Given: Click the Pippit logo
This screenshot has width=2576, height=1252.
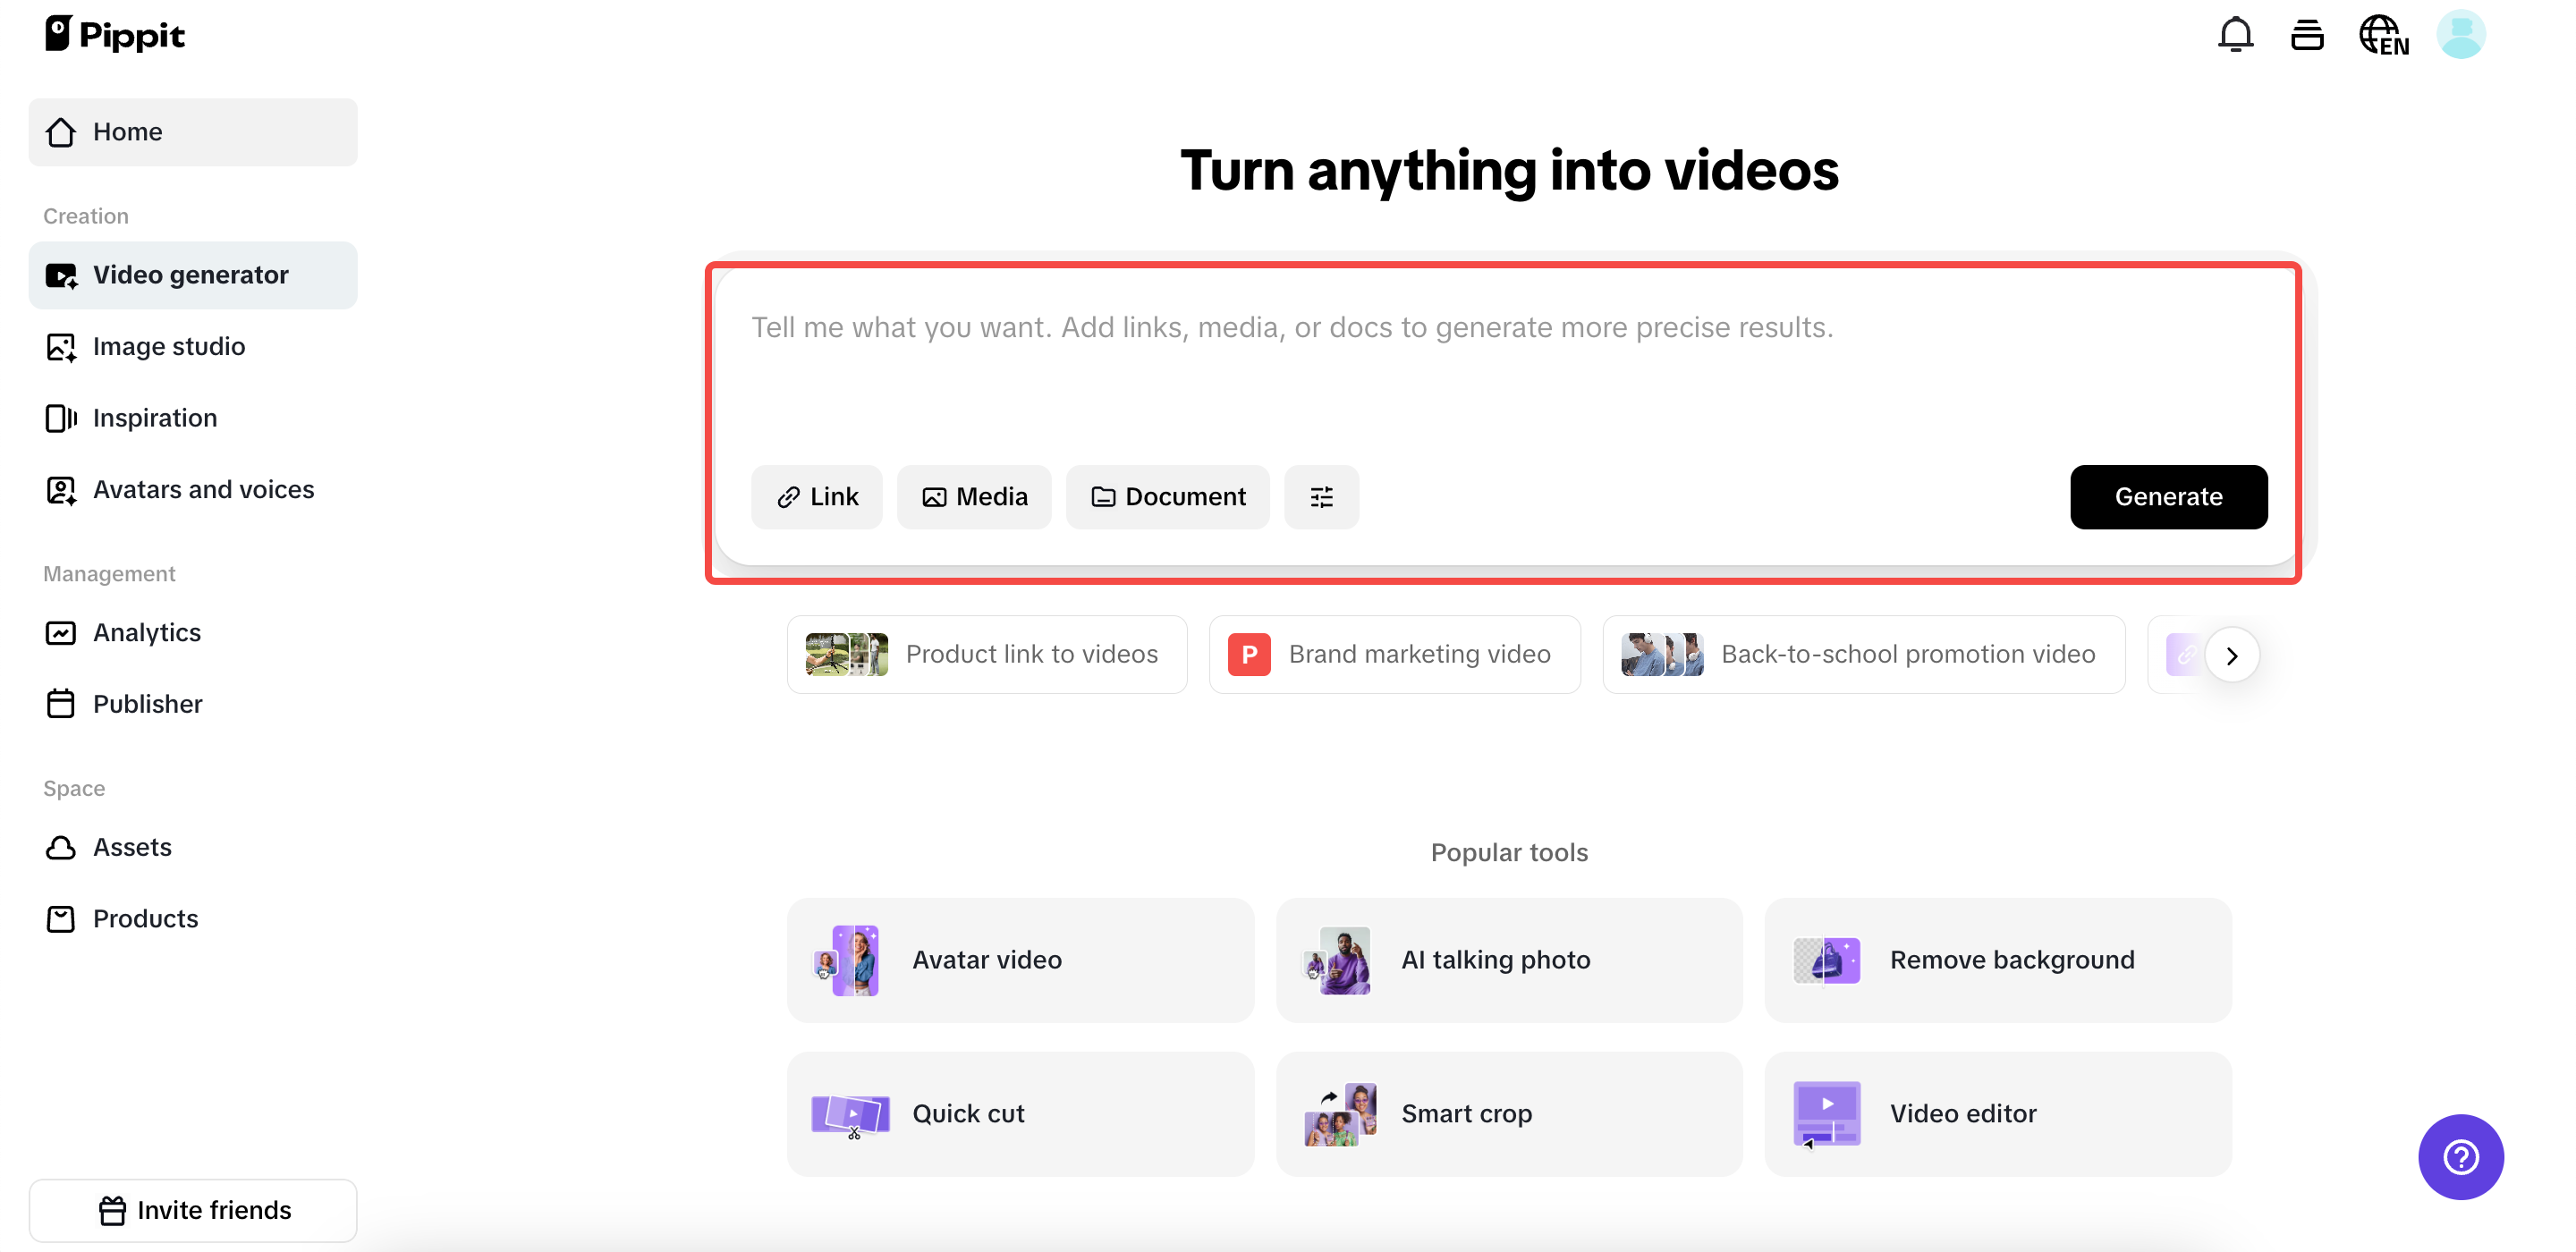Looking at the screenshot, I should pyautogui.click(x=114, y=33).
